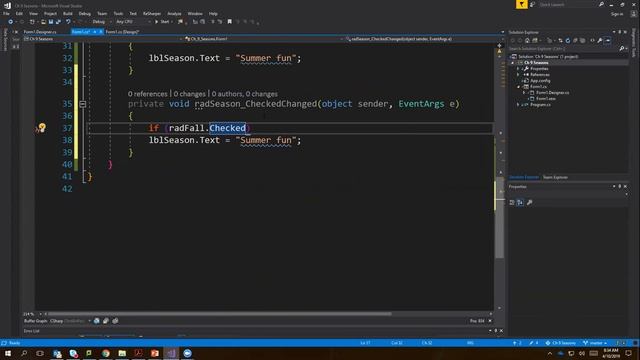Click the Start debugging button
The image size is (640, 360).
[x=162, y=22]
